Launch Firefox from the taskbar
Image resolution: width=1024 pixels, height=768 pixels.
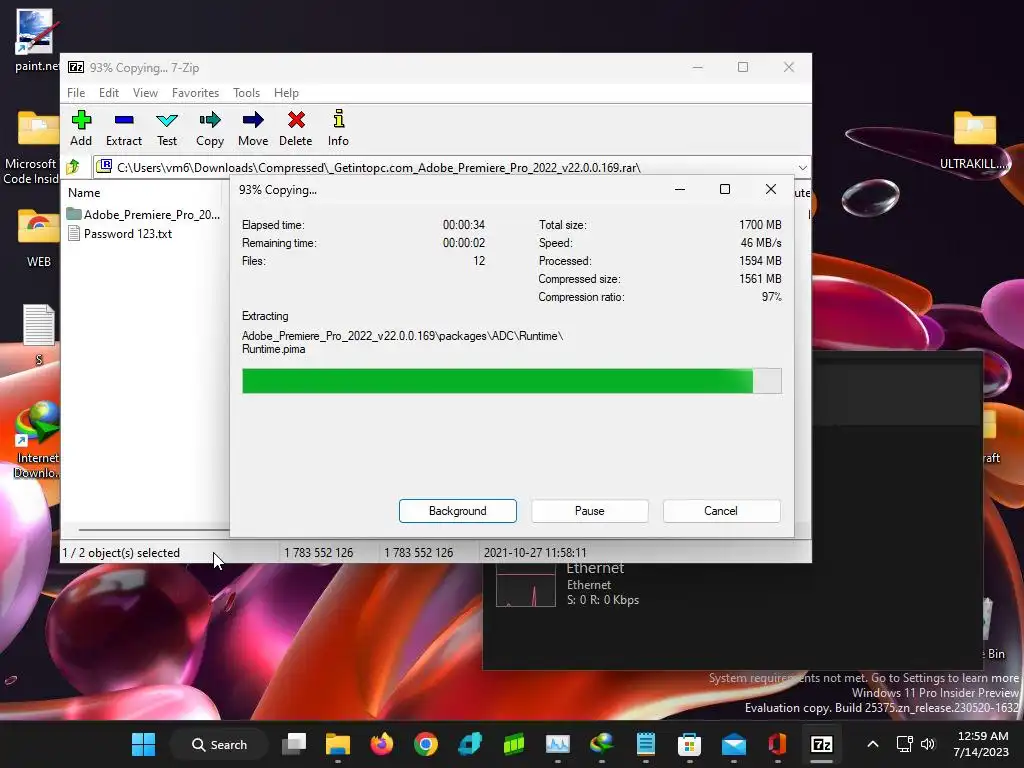pos(382,744)
